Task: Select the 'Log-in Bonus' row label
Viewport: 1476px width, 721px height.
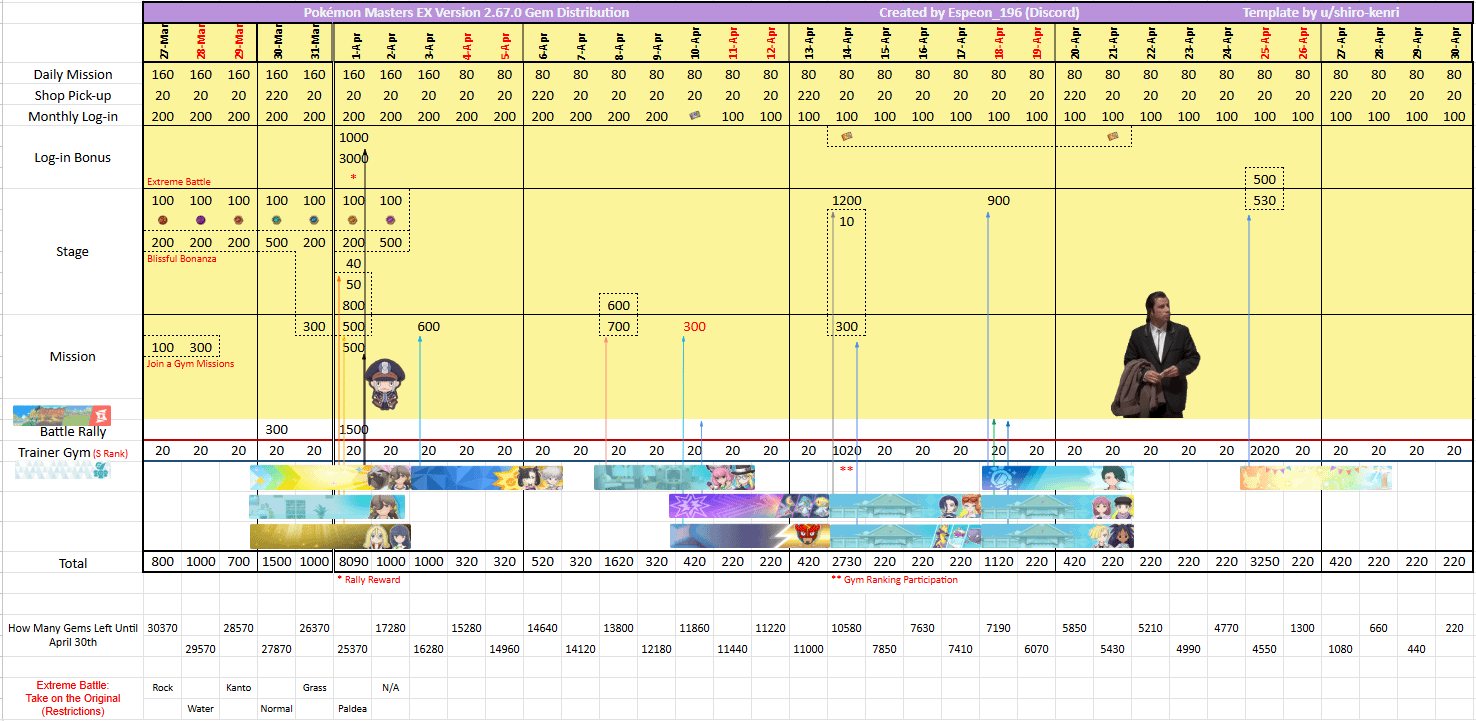Action: pyautogui.click(x=73, y=158)
